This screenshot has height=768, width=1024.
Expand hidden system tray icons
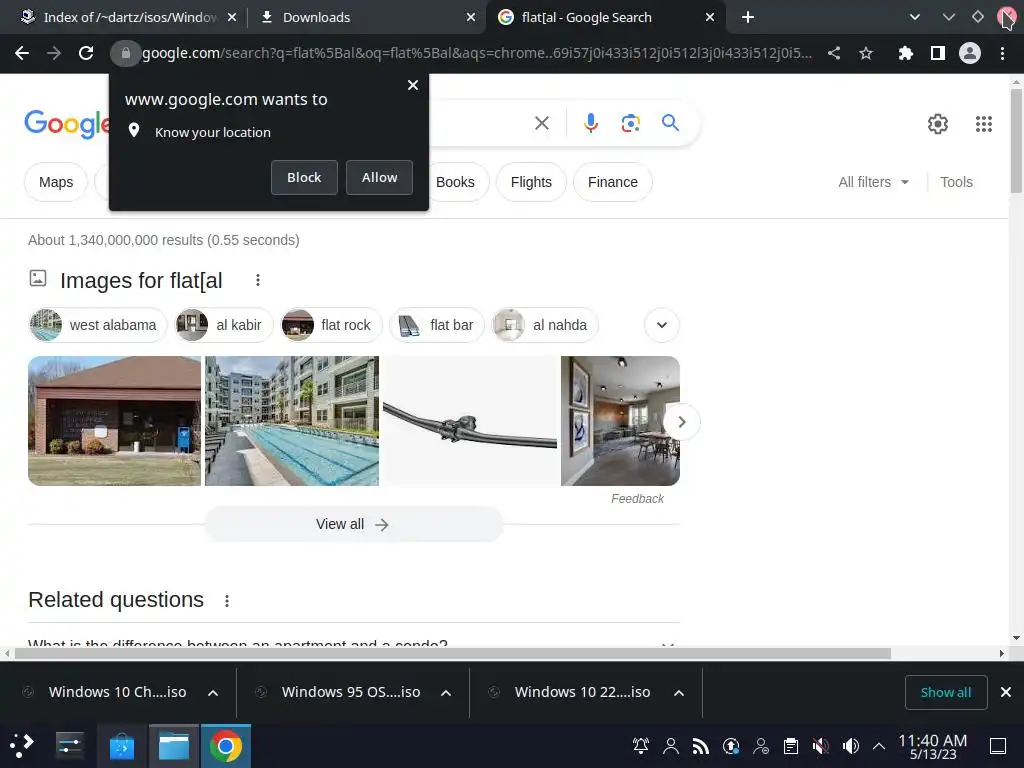pos(879,746)
